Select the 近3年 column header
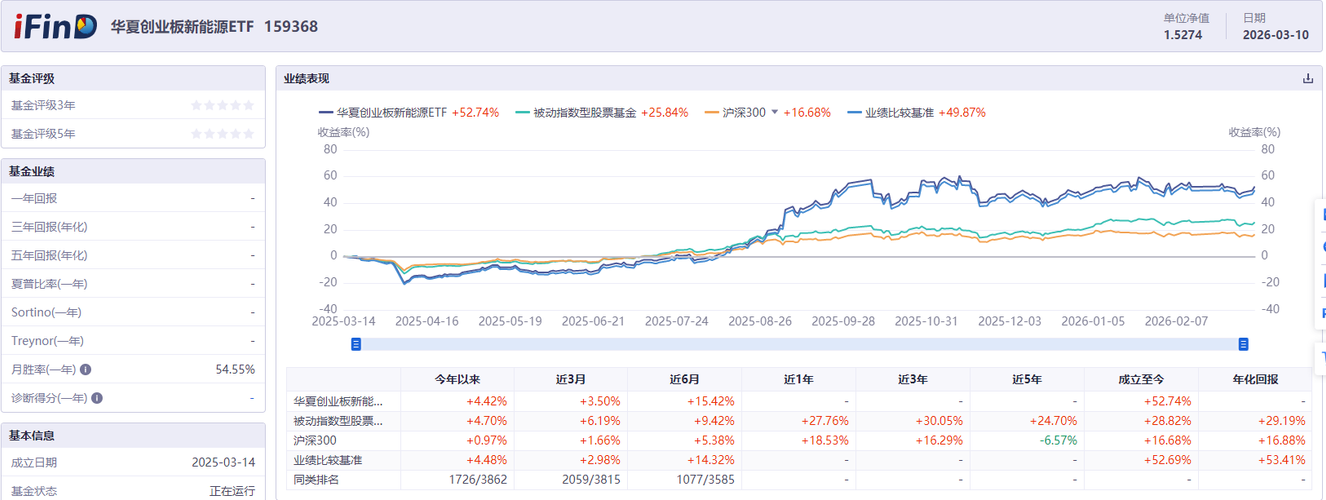Image resolution: width=1326 pixels, height=500 pixels. 913,380
